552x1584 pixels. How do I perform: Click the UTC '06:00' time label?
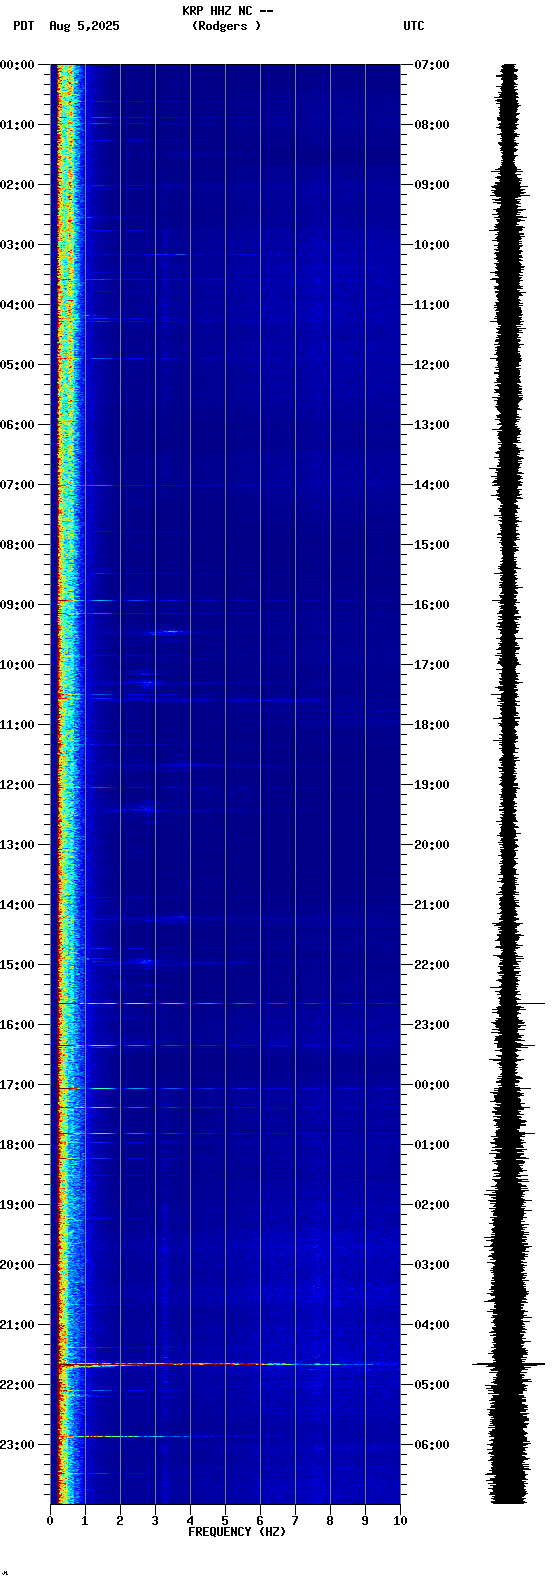pos(432,1445)
